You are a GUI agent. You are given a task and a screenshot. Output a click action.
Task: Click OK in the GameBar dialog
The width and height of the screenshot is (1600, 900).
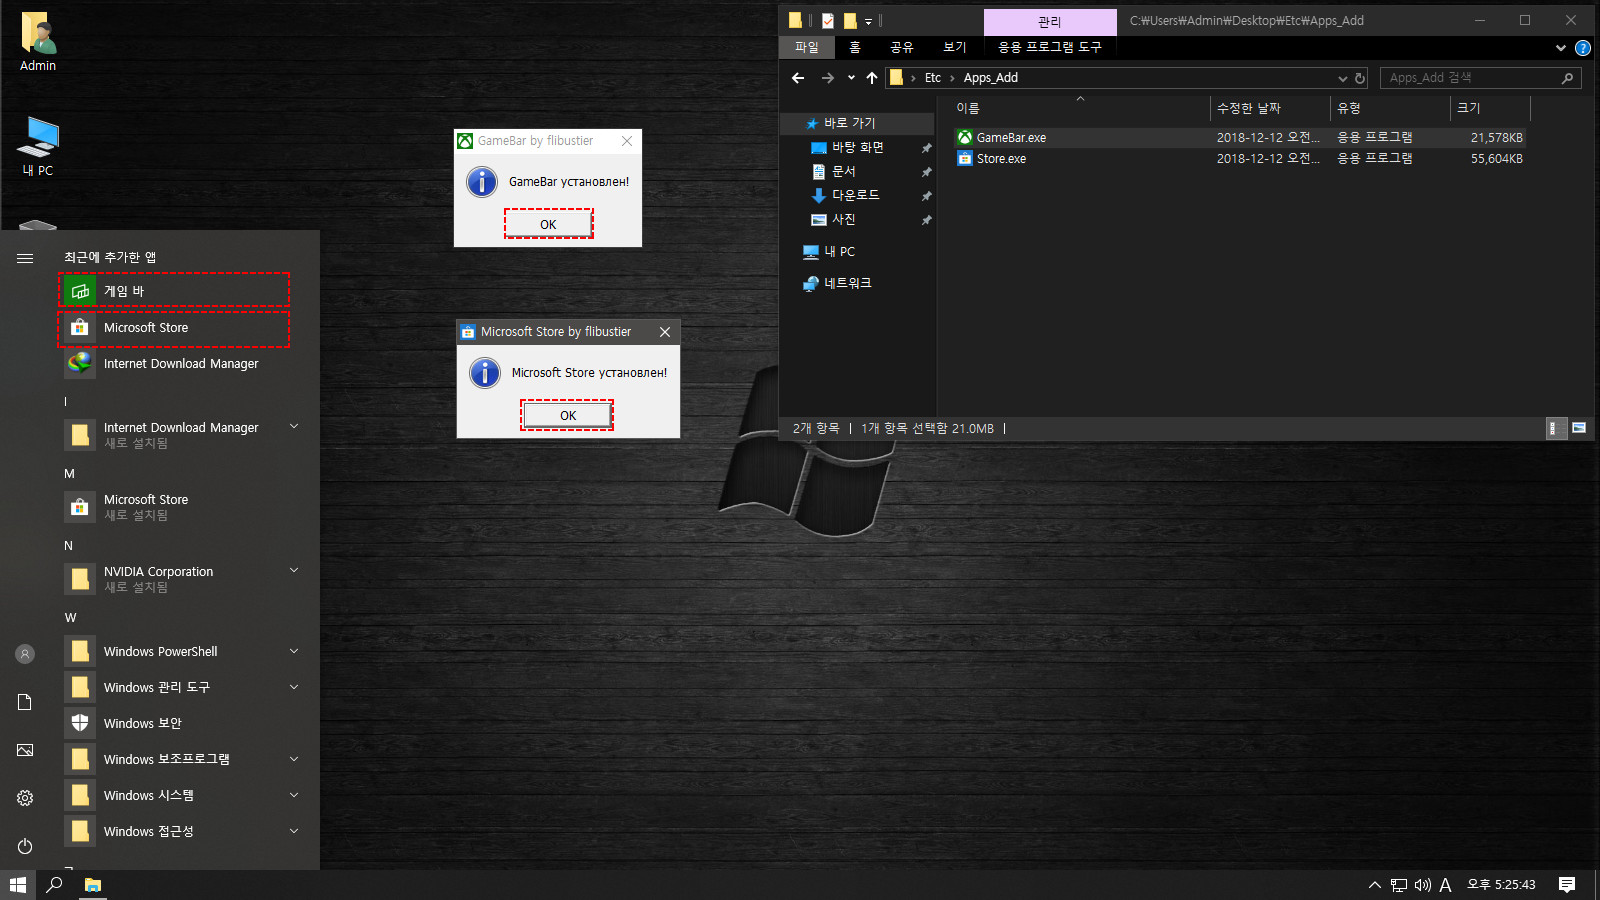pos(548,224)
